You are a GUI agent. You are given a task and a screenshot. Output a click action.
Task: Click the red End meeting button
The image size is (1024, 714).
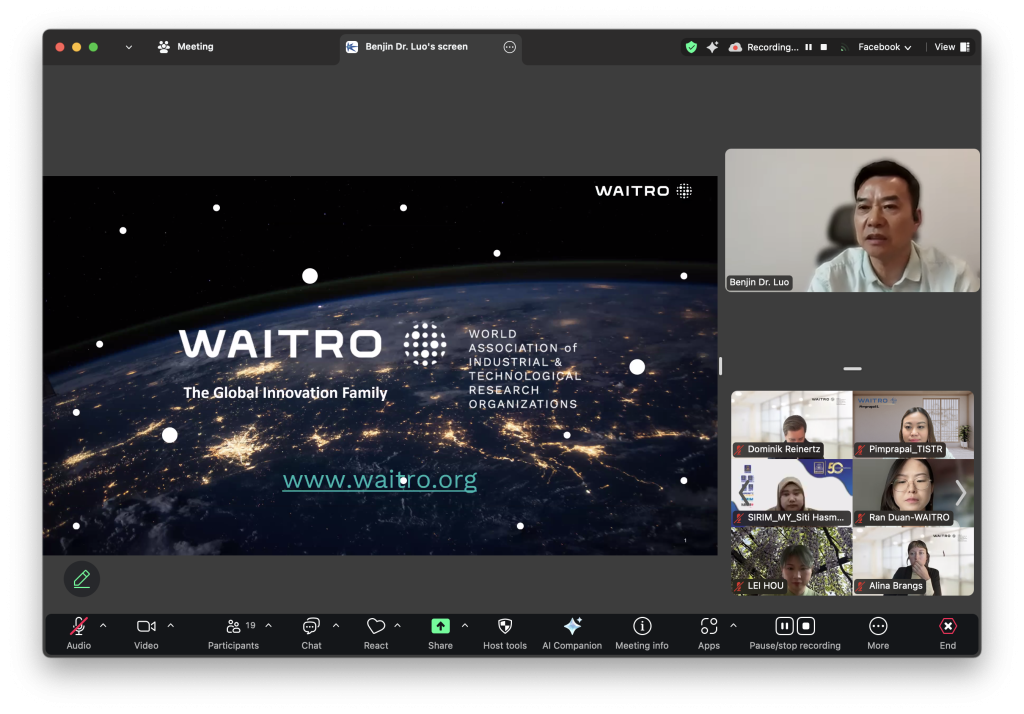947,627
